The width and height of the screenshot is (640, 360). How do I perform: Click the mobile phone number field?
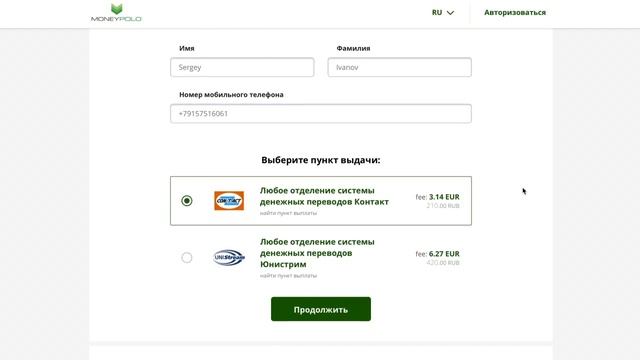[321, 113]
